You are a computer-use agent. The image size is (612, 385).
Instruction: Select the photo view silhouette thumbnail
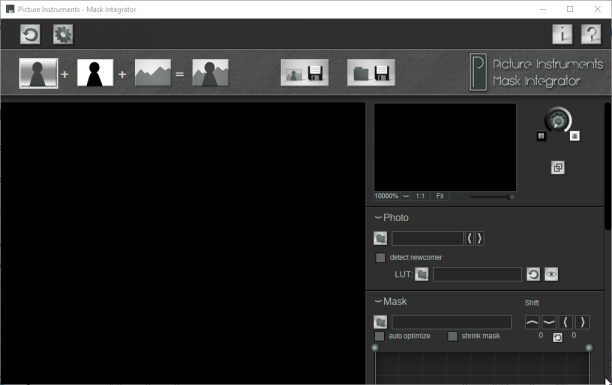tap(38, 73)
